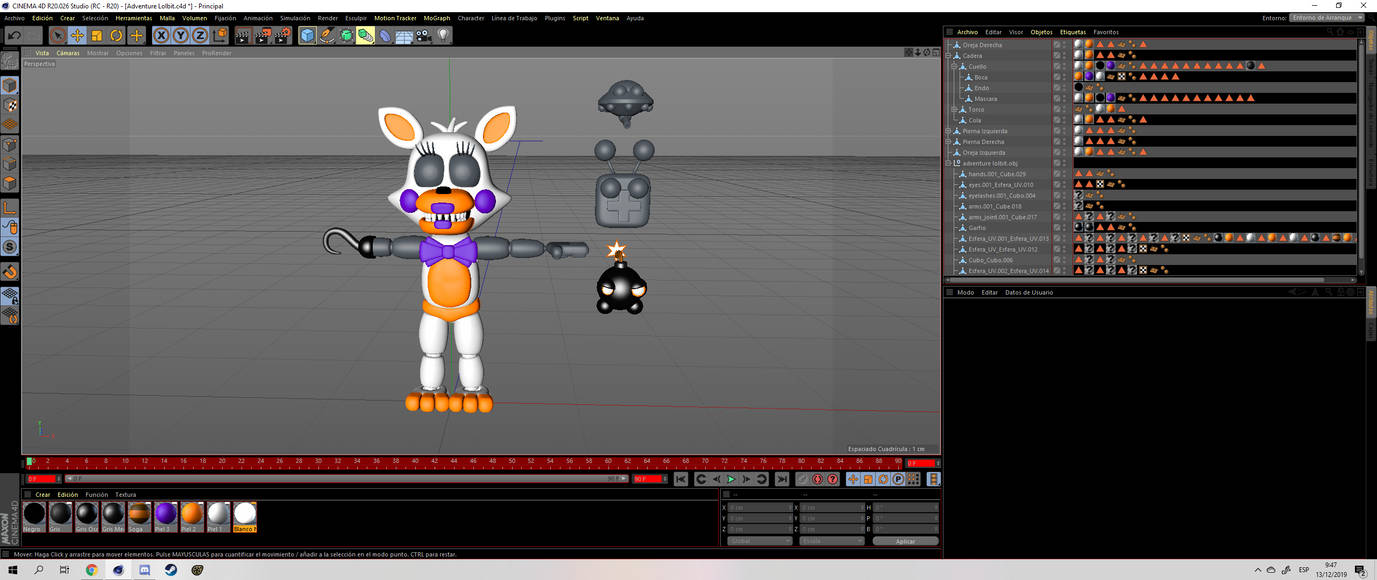Activate the Move tool icon

click(77, 35)
